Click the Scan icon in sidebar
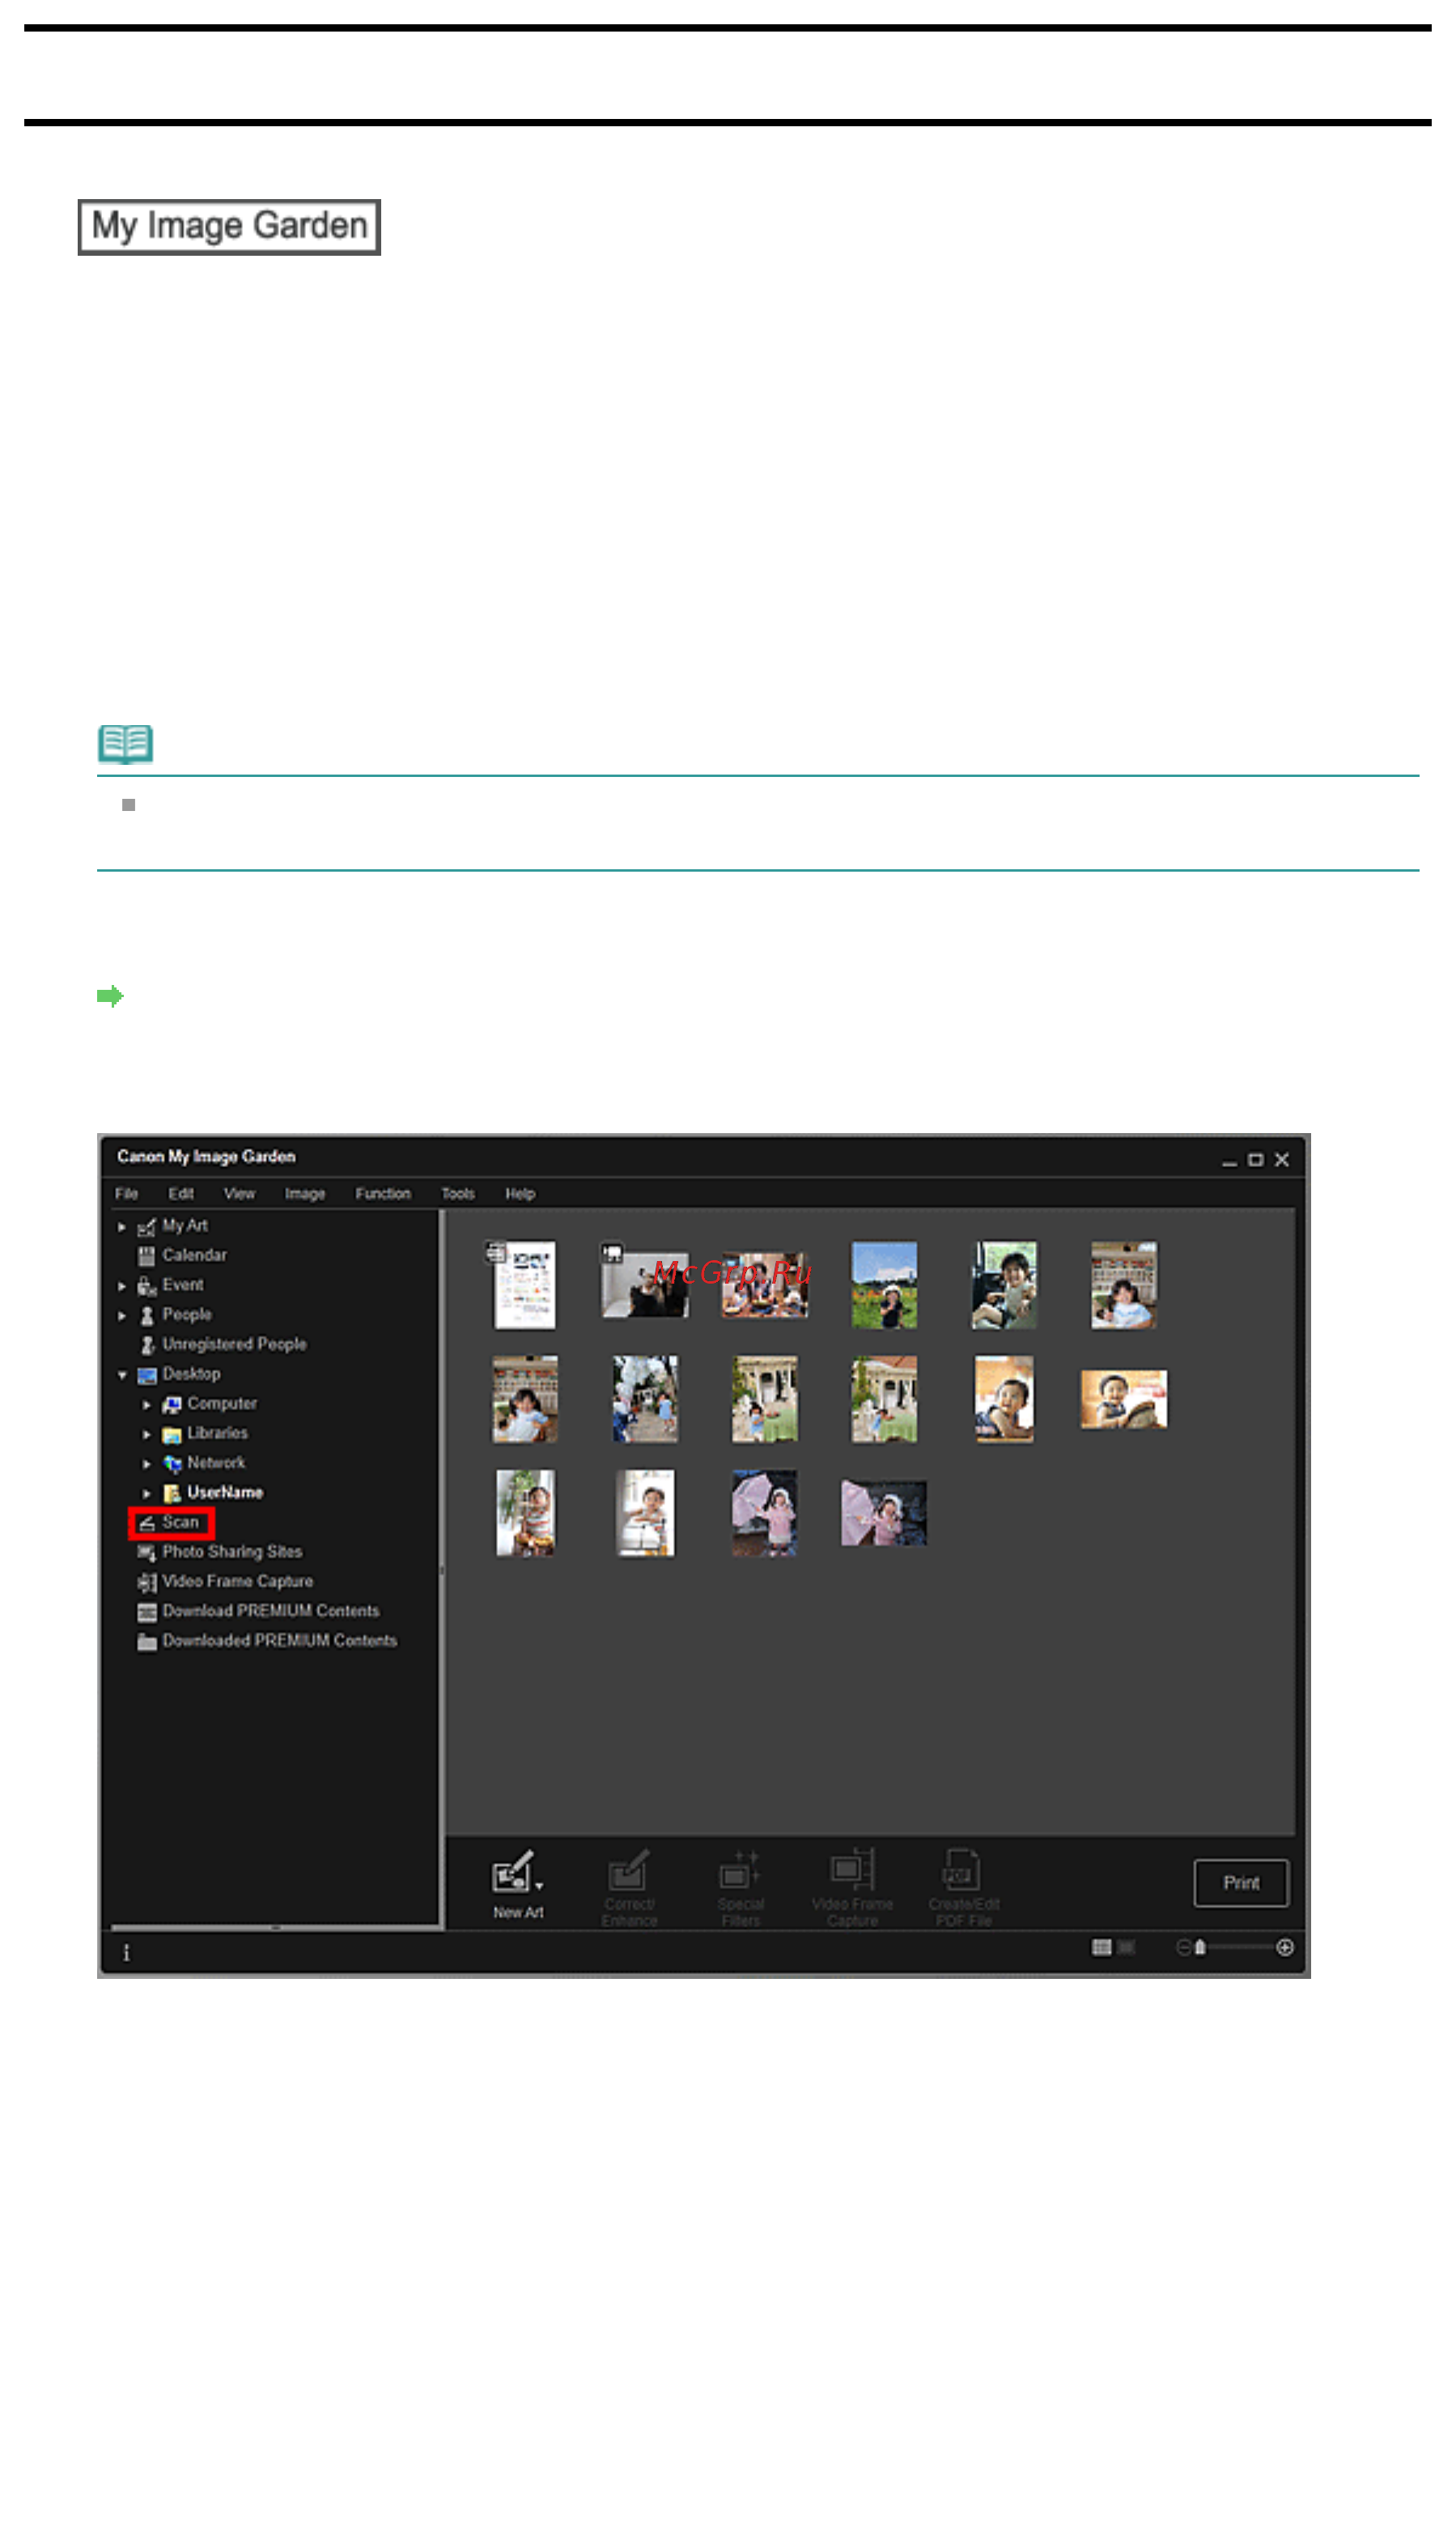The width and height of the screenshot is (1456, 2543). 146,1523
